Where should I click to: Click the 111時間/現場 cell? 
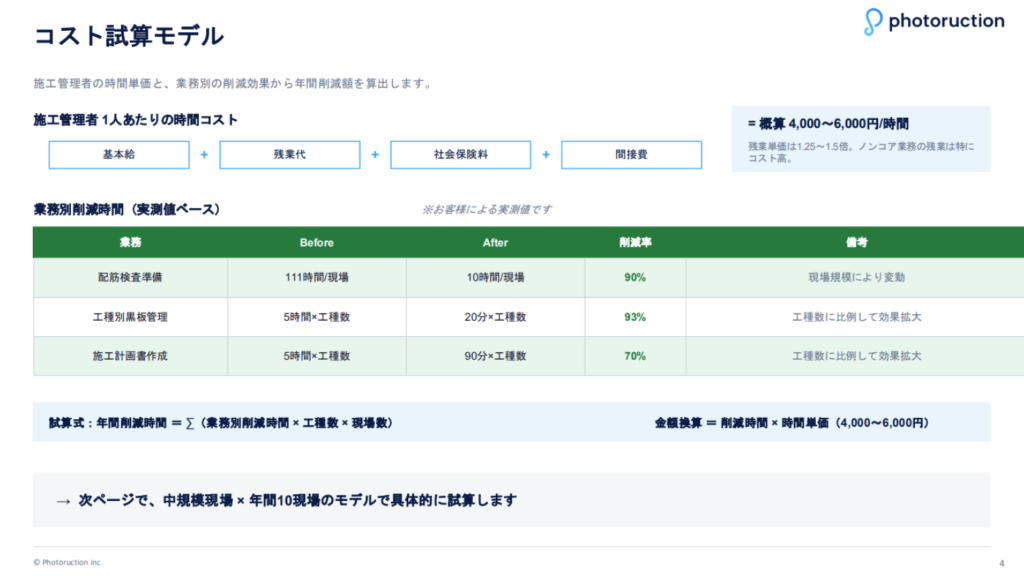coord(317,278)
